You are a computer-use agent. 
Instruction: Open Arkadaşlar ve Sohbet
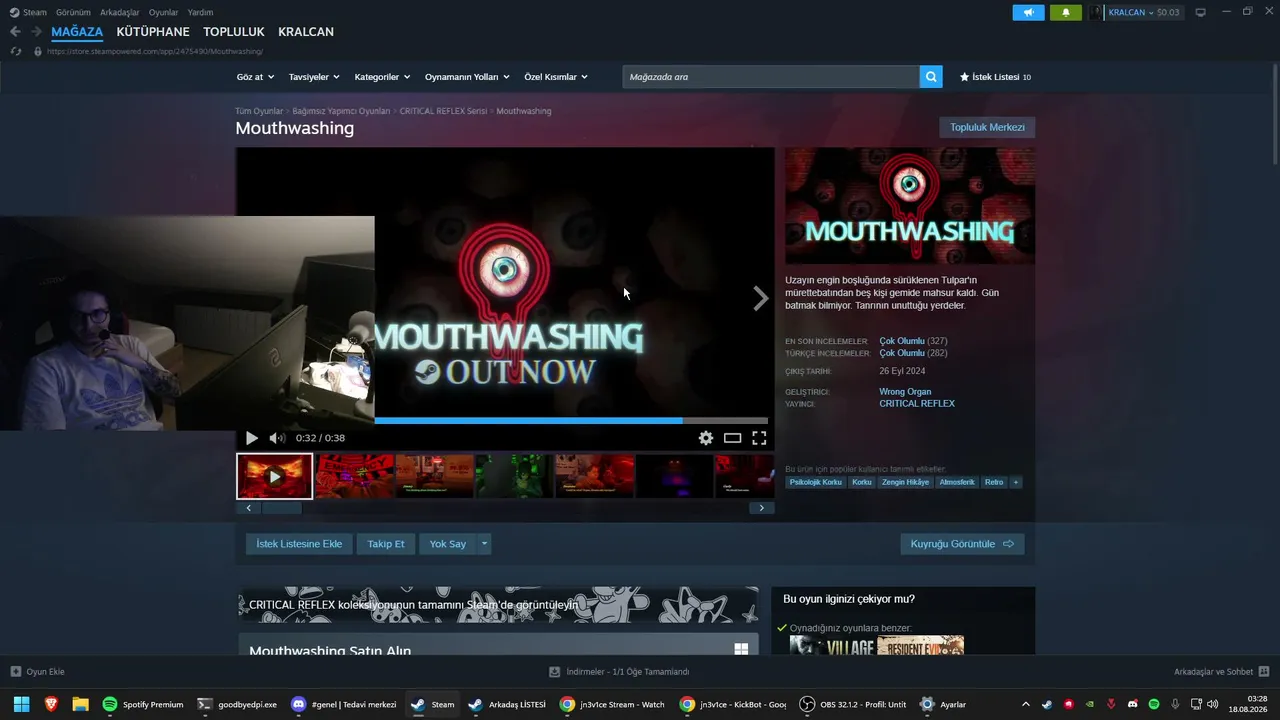tap(1221, 672)
